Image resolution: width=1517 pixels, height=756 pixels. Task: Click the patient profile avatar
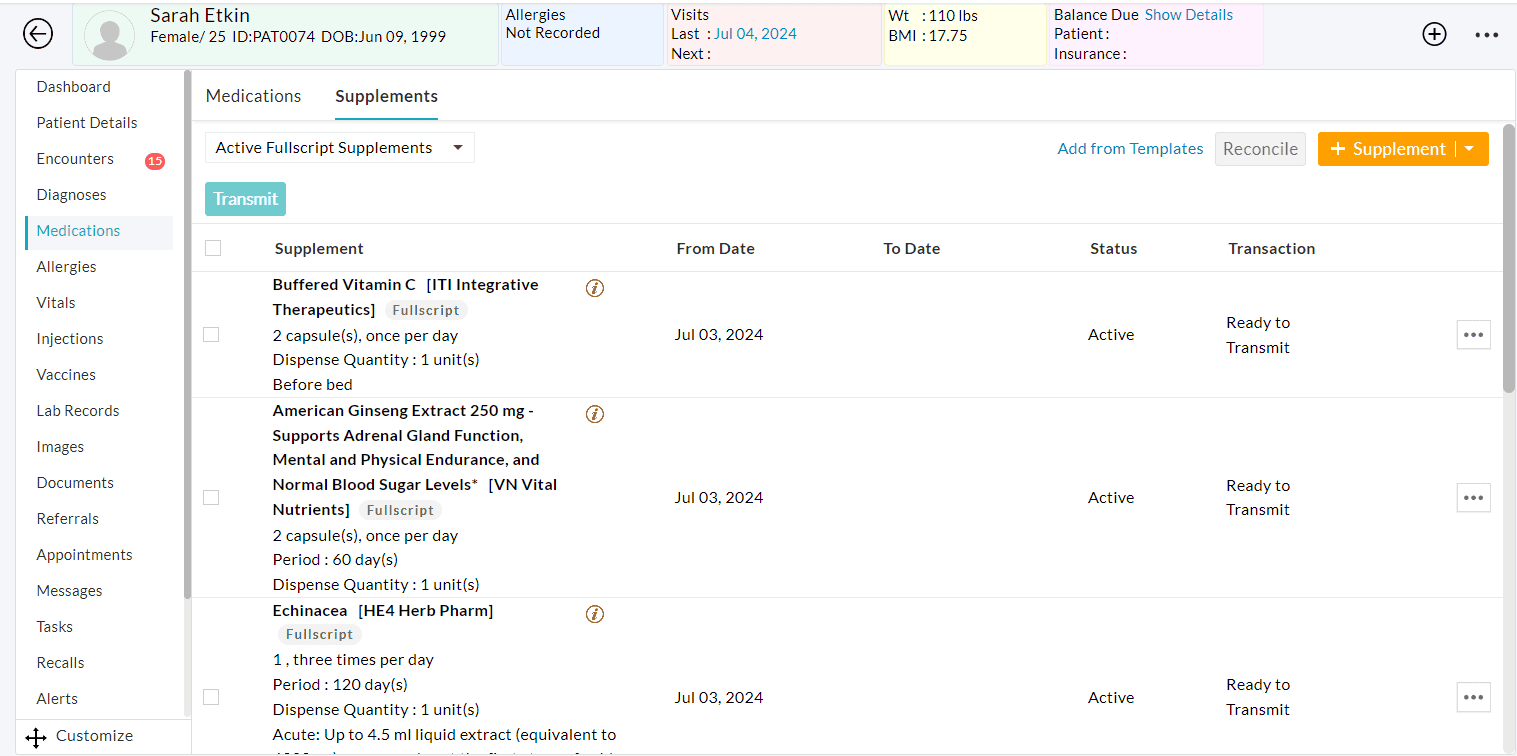pyautogui.click(x=109, y=34)
